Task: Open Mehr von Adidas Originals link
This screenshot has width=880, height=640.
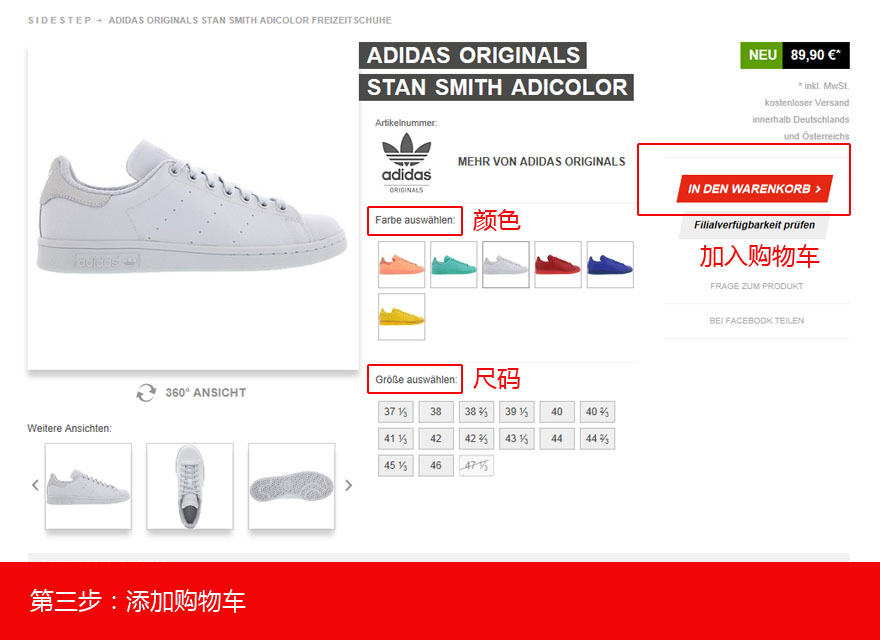Action: (x=542, y=162)
